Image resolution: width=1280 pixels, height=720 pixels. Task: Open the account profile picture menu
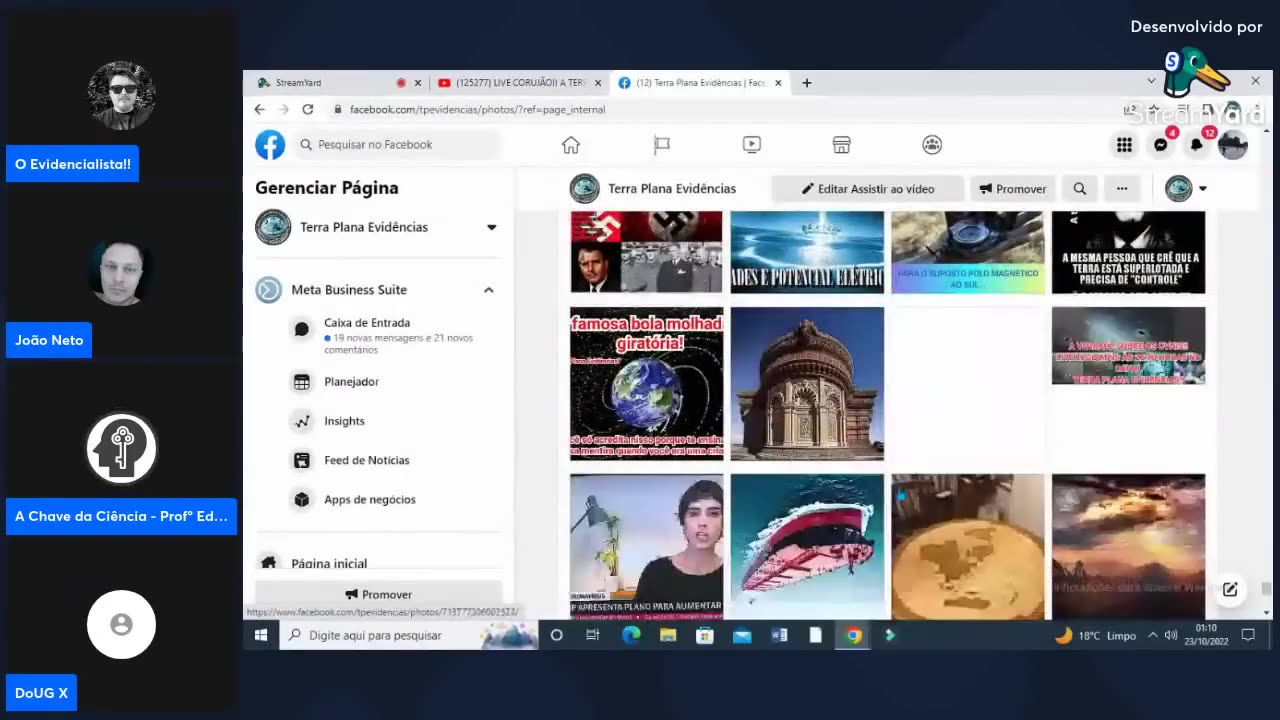1233,145
